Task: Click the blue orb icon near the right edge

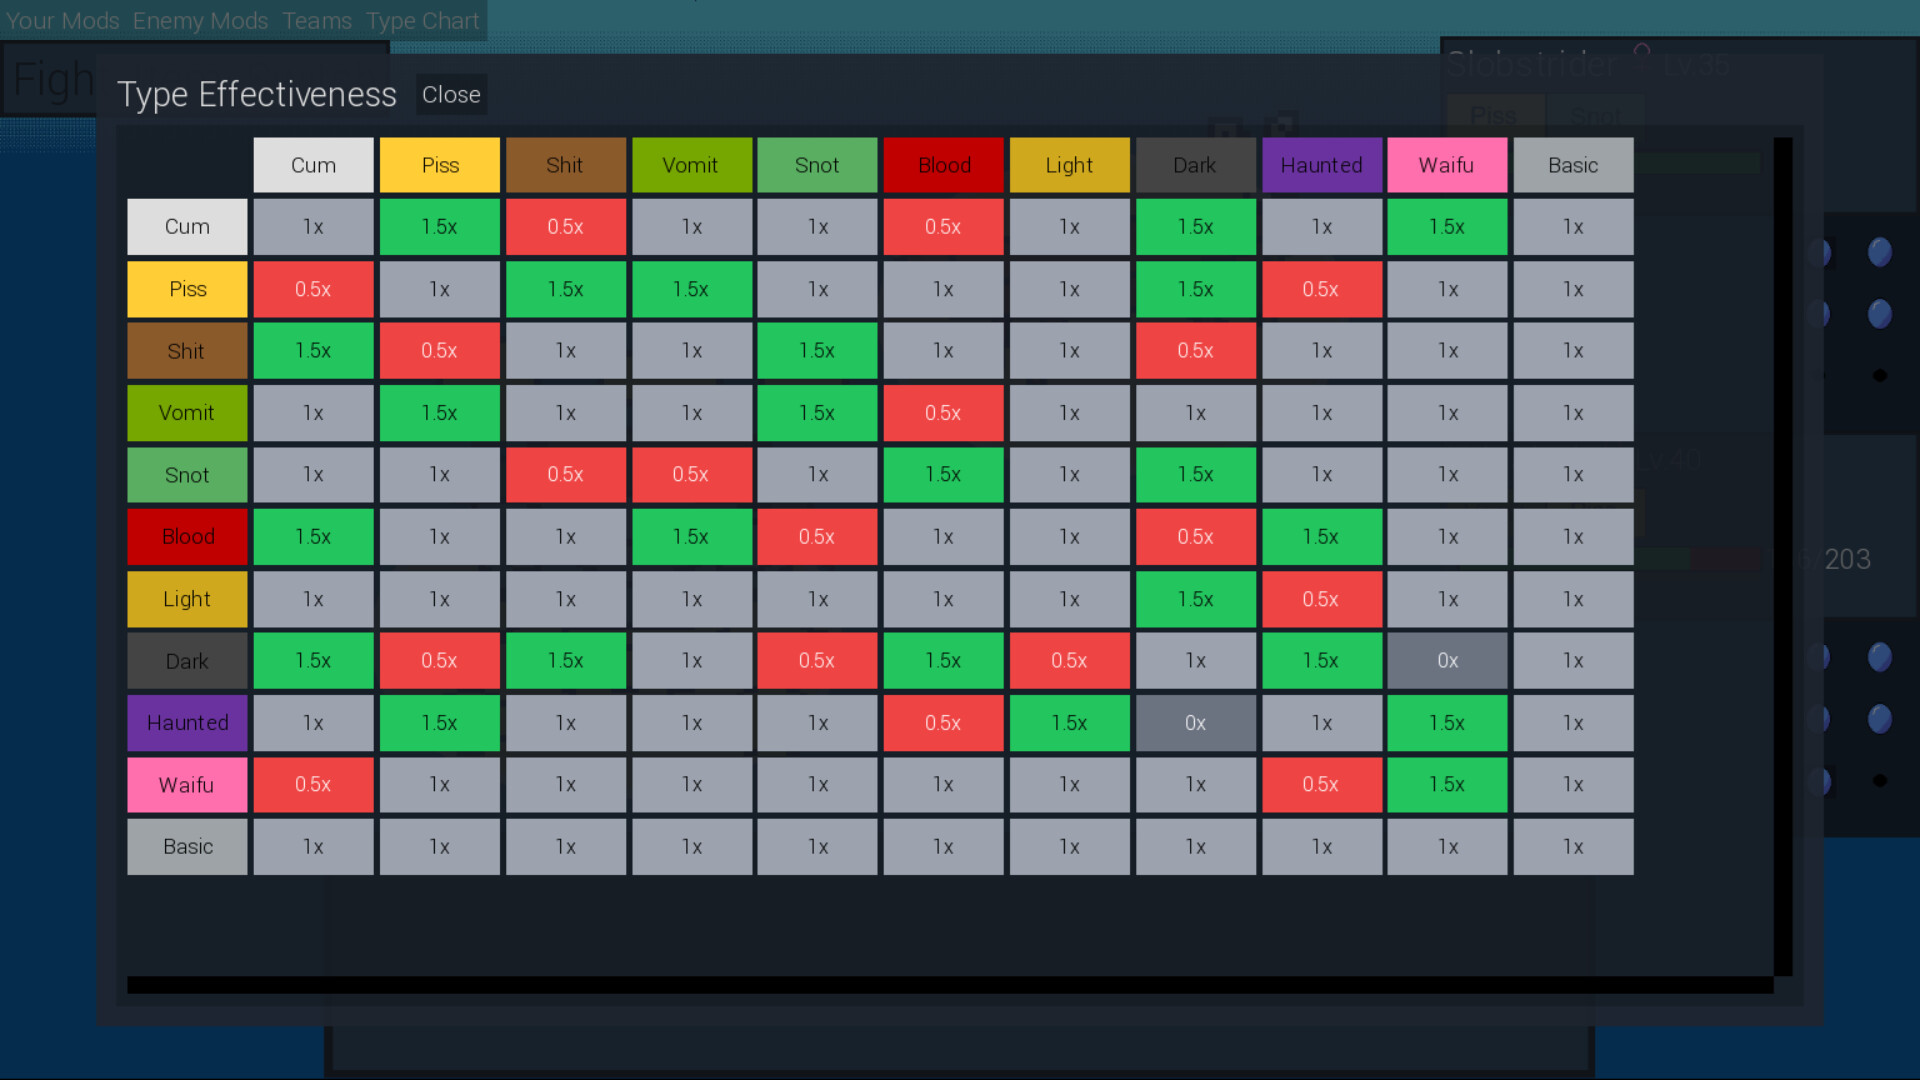Action: 1879,253
